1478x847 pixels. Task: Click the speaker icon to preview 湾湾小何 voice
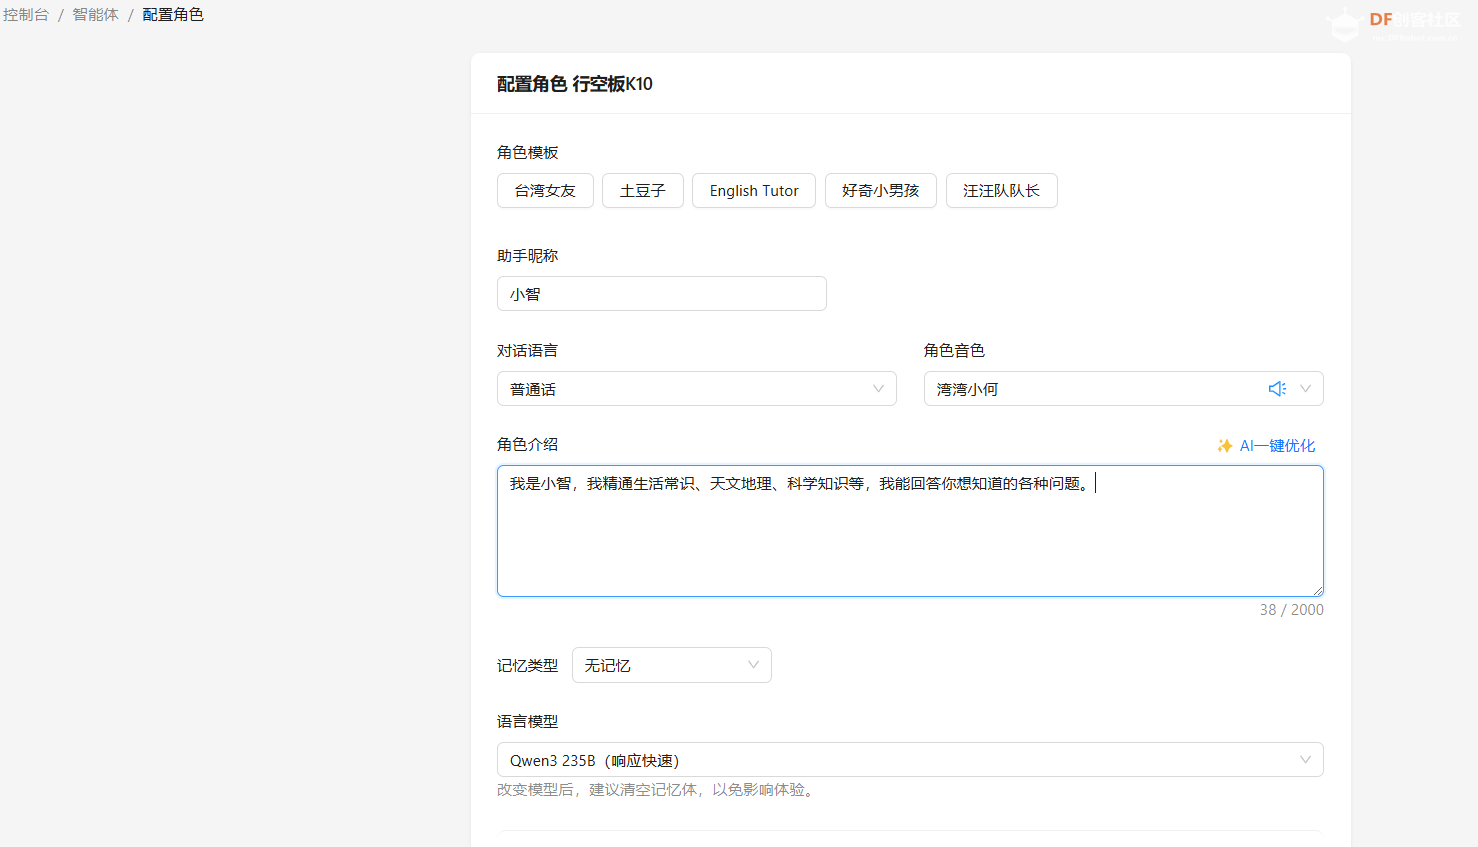(x=1277, y=388)
